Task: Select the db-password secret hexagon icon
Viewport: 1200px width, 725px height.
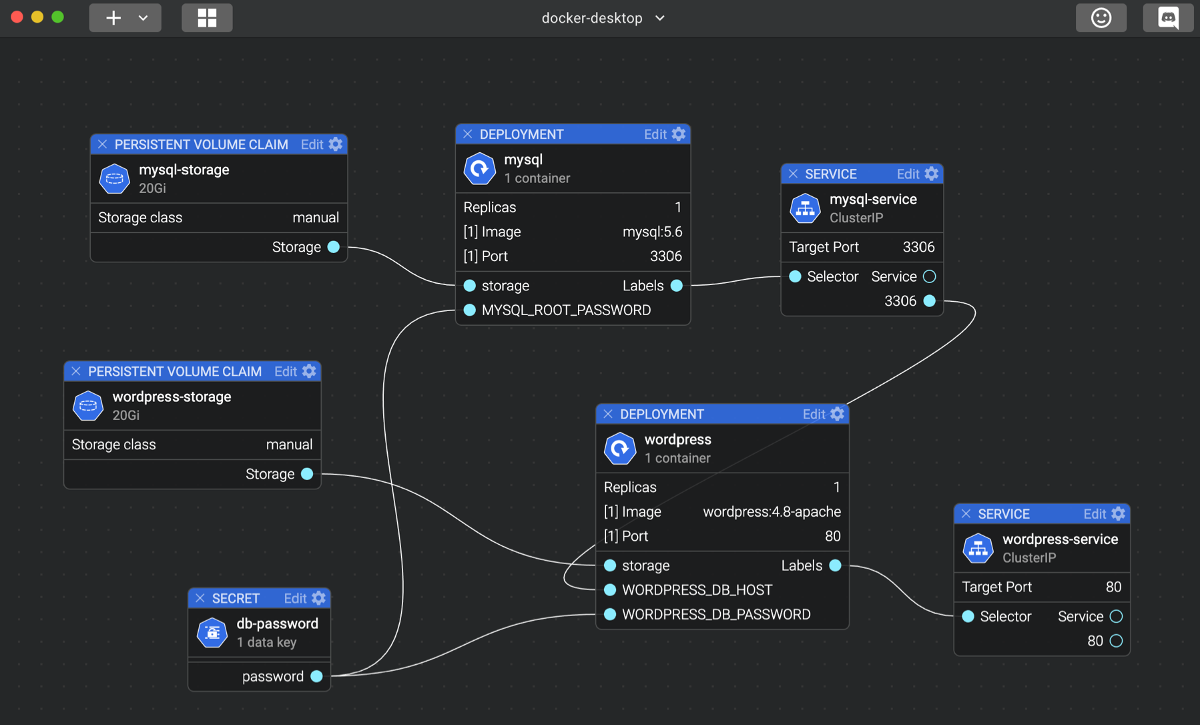Action: pyautogui.click(x=213, y=633)
